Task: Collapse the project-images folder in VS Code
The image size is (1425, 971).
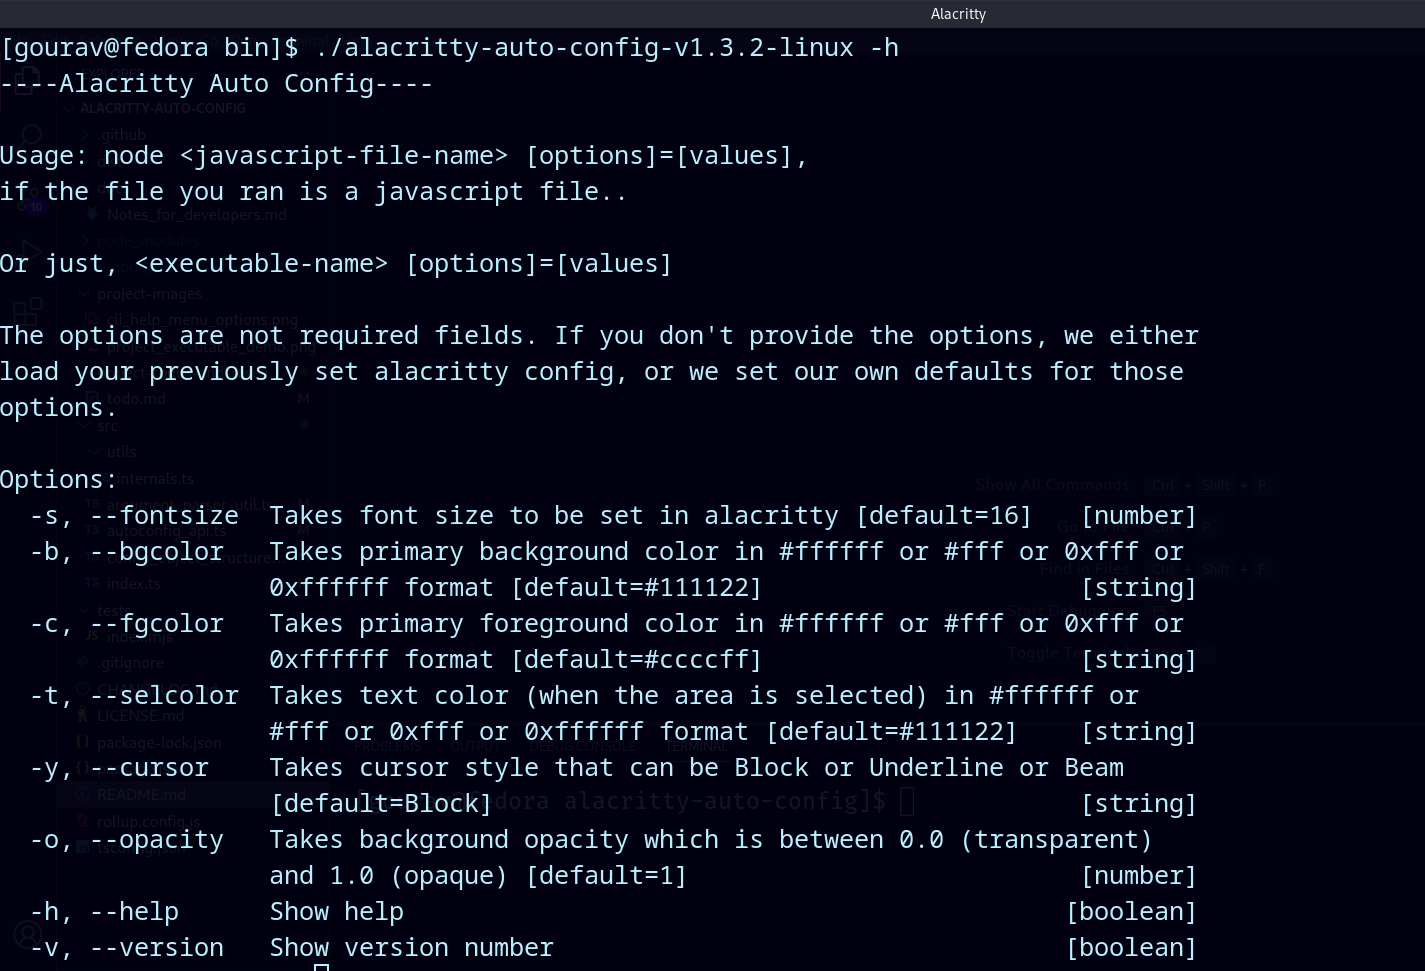Action: [x=142, y=294]
